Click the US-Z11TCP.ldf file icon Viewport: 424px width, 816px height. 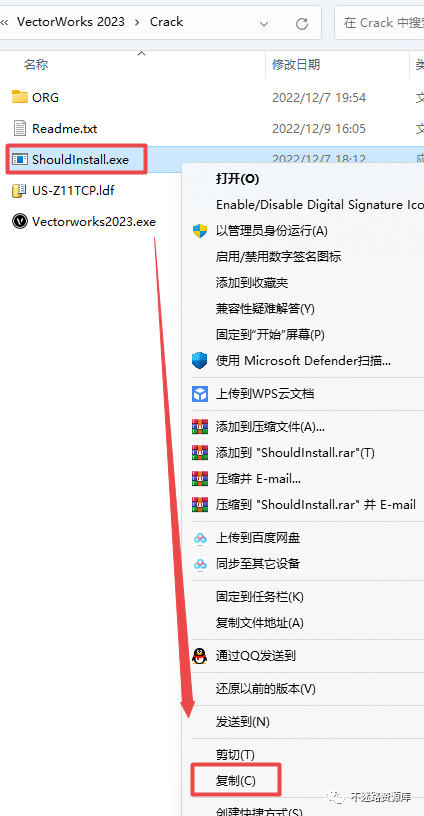[20, 190]
